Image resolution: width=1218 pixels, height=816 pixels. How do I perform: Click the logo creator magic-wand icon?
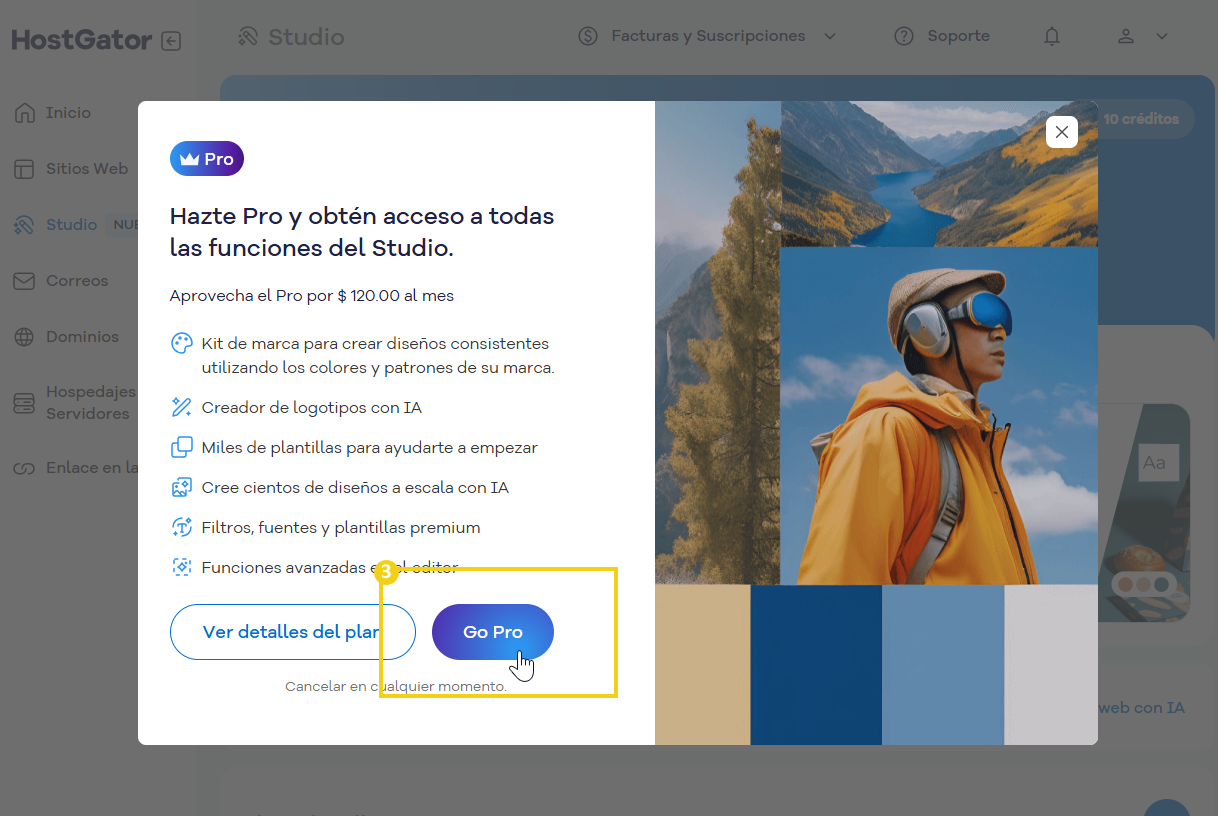pos(182,407)
